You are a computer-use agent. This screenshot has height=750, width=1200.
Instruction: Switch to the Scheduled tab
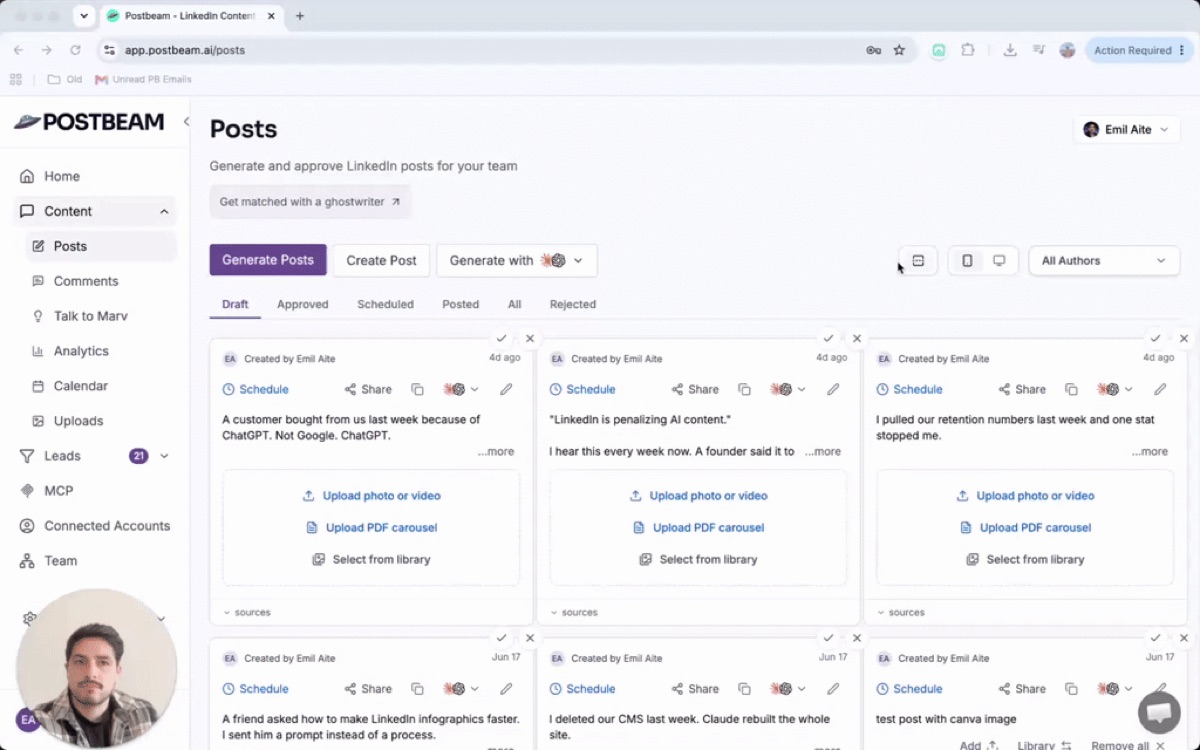(x=385, y=304)
